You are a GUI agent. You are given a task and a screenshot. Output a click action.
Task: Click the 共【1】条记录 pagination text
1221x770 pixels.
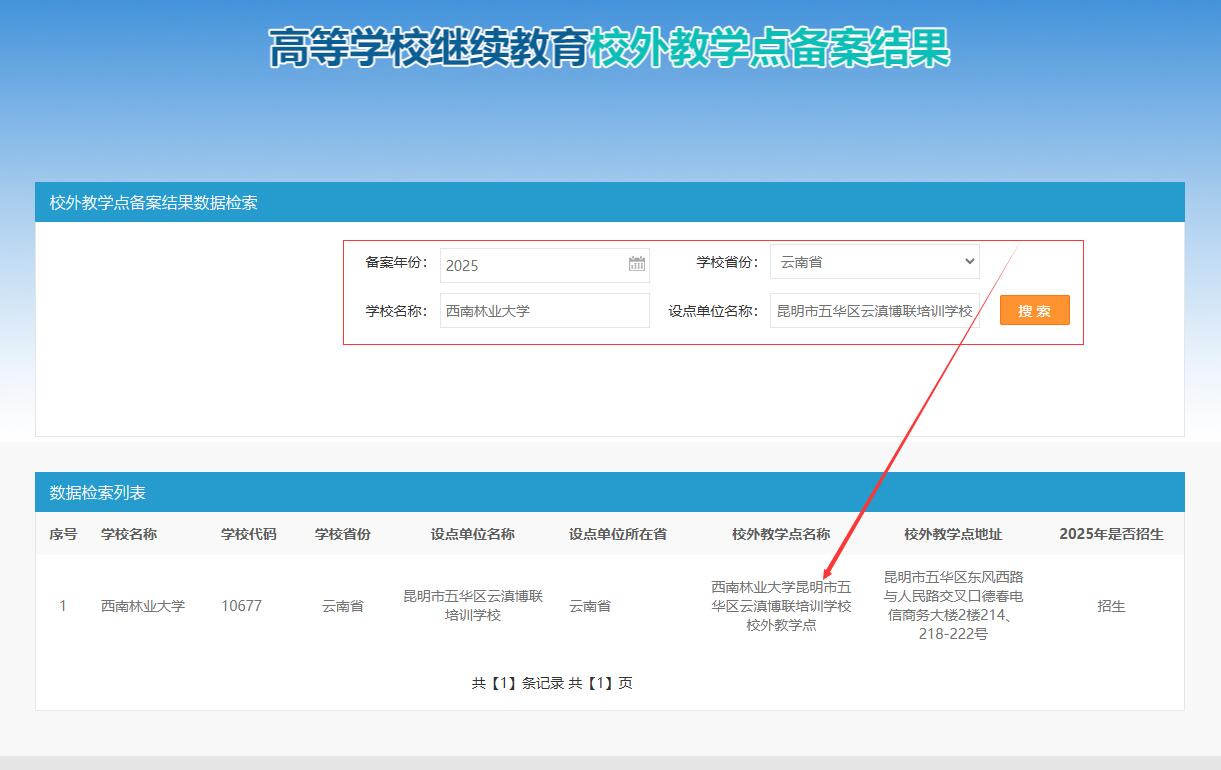[518, 683]
